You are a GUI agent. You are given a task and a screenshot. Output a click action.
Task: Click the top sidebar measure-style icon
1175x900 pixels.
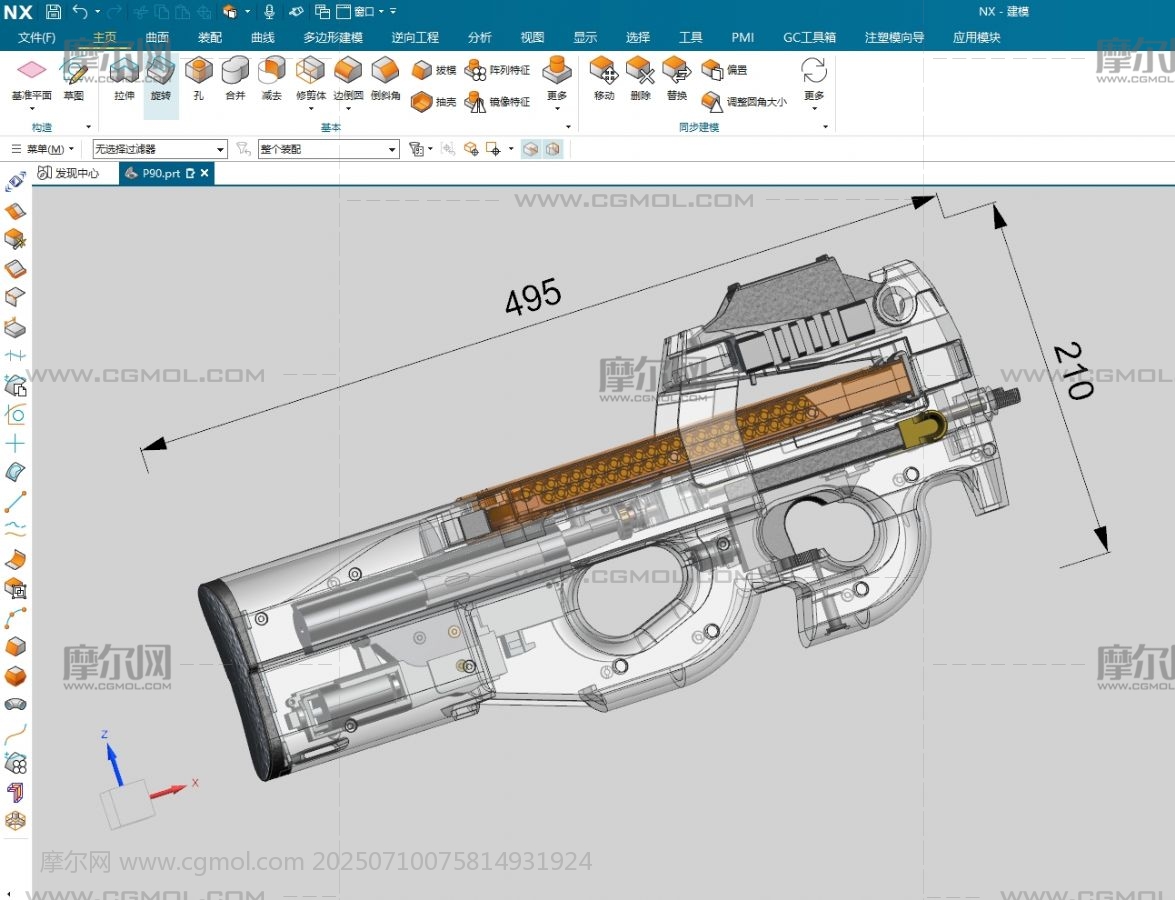15,181
